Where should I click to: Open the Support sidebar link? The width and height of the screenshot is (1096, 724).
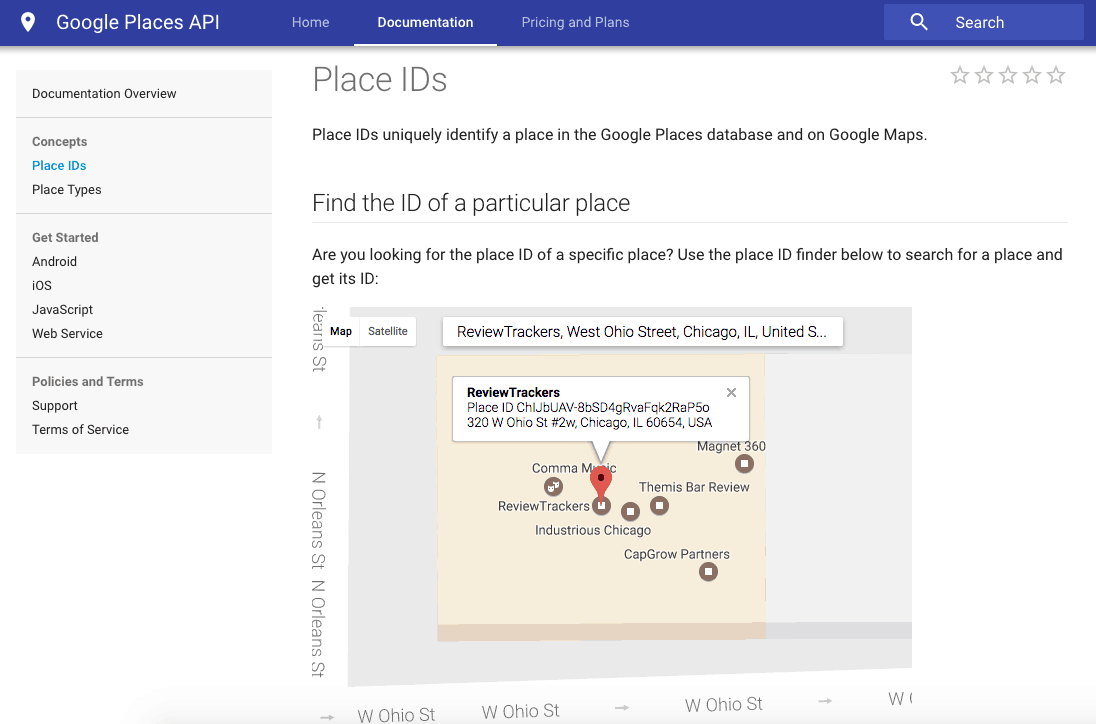[55, 405]
